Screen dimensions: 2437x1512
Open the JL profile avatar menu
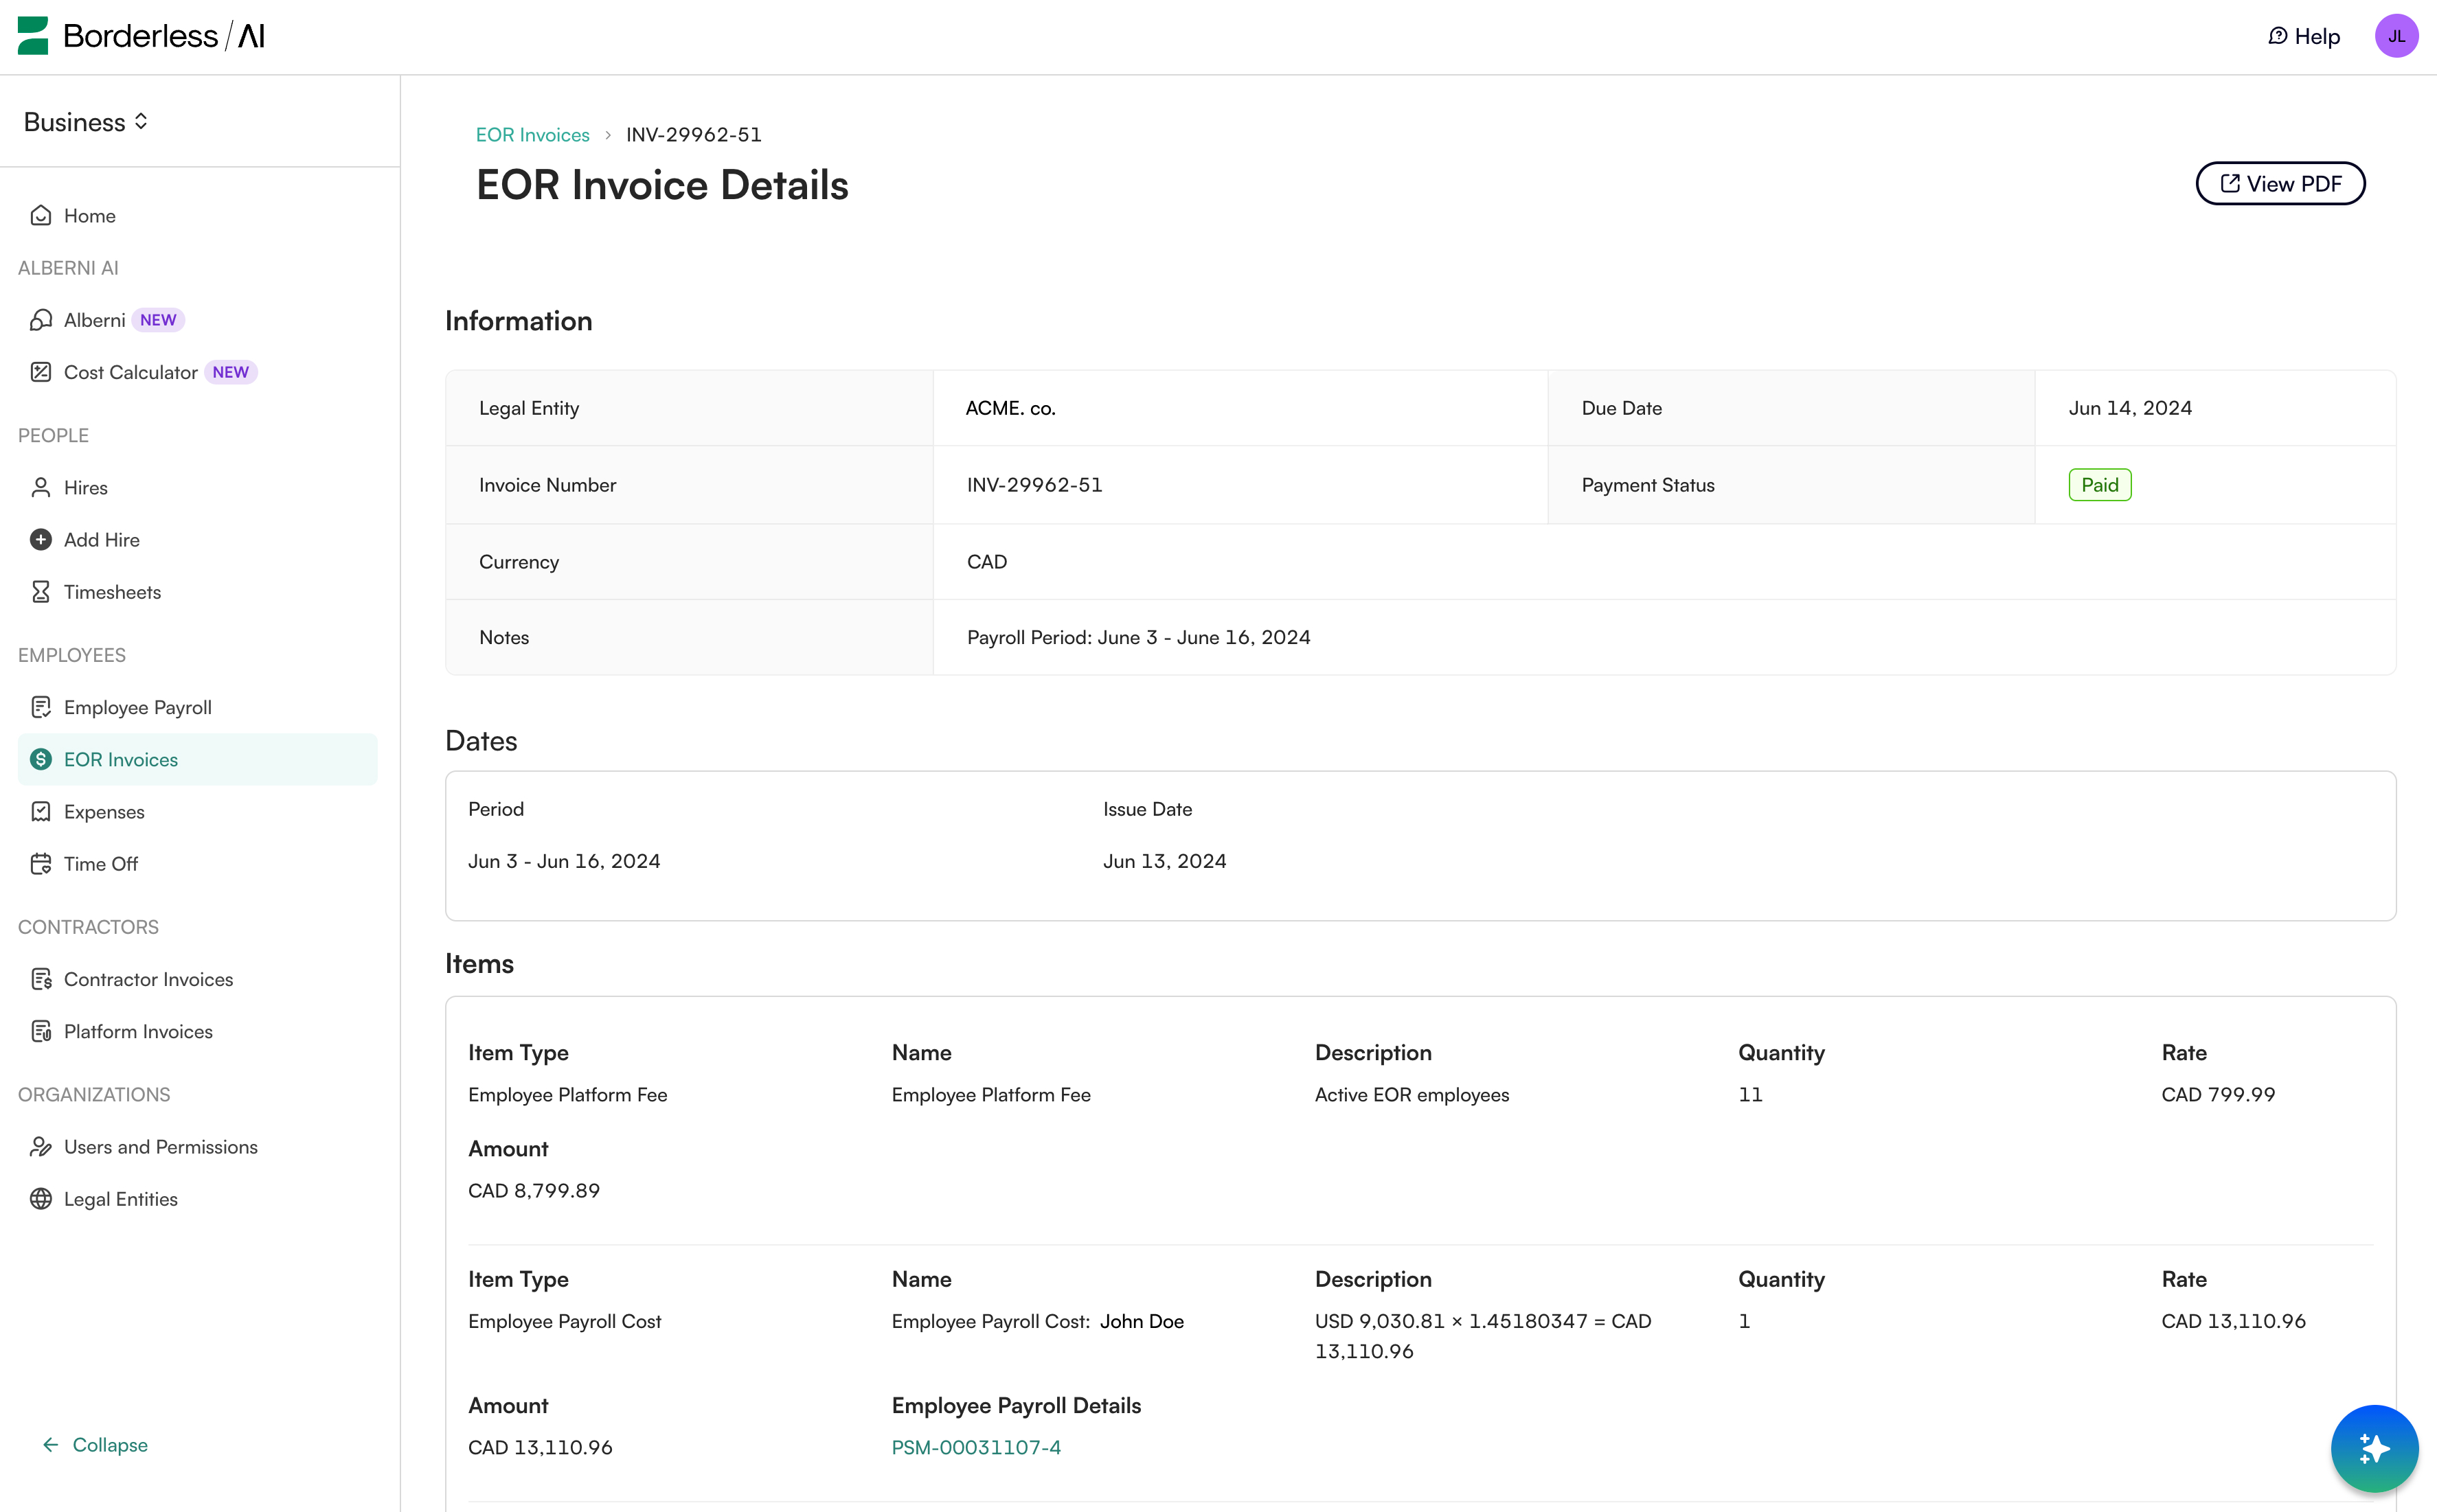click(x=2397, y=35)
